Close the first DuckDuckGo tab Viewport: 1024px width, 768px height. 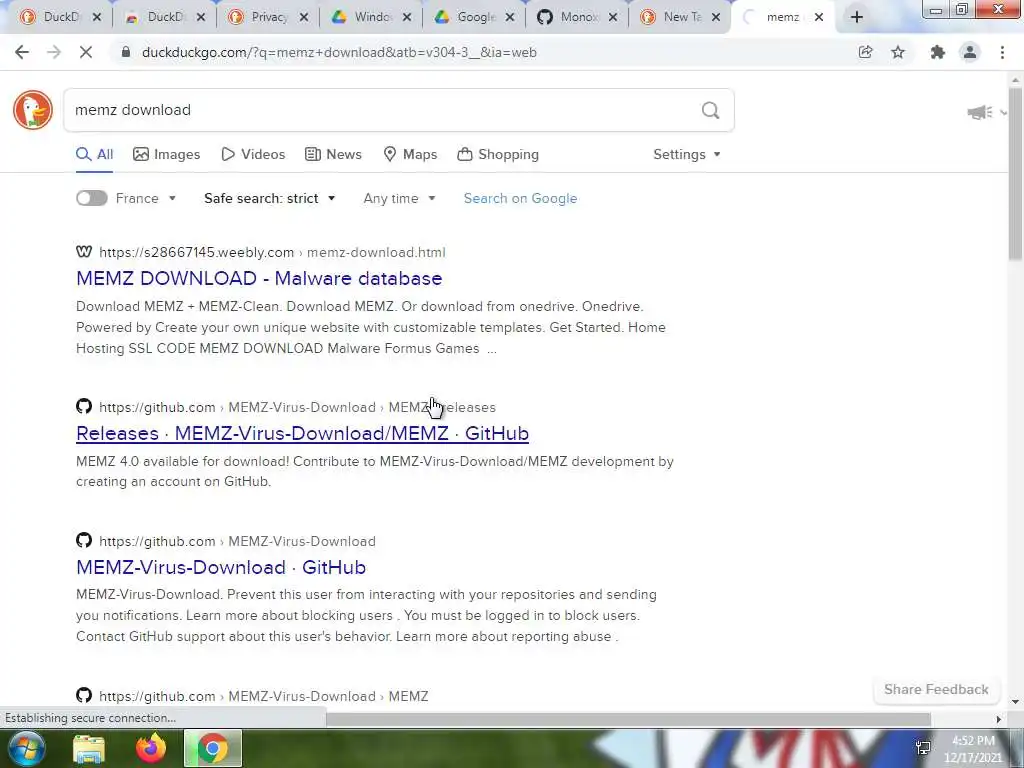click(x=97, y=17)
